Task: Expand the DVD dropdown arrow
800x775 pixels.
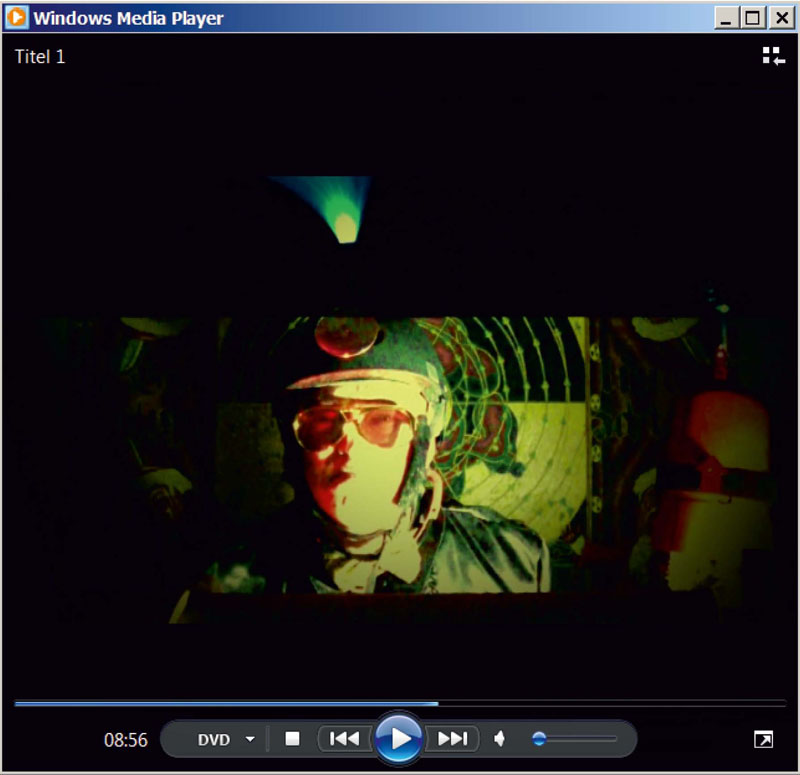Action: [x=250, y=739]
